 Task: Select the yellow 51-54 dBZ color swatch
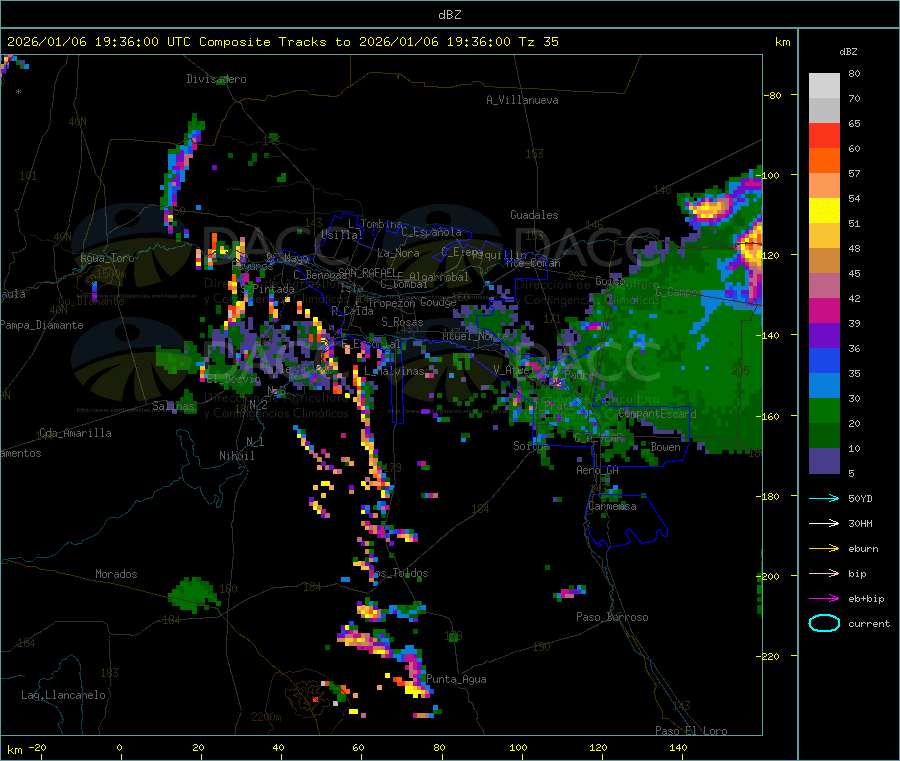(x=824, y=211)
